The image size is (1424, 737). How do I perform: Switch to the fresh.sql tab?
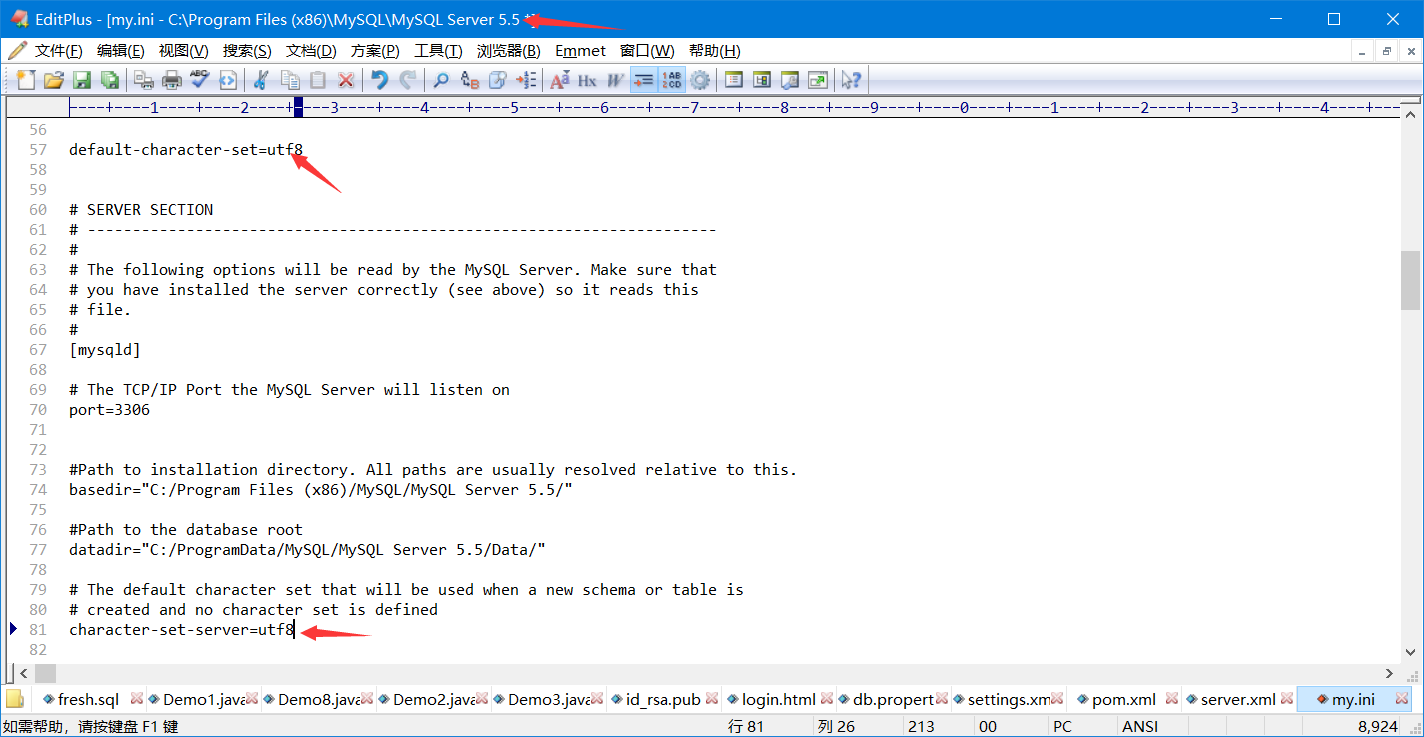(88, 699)
